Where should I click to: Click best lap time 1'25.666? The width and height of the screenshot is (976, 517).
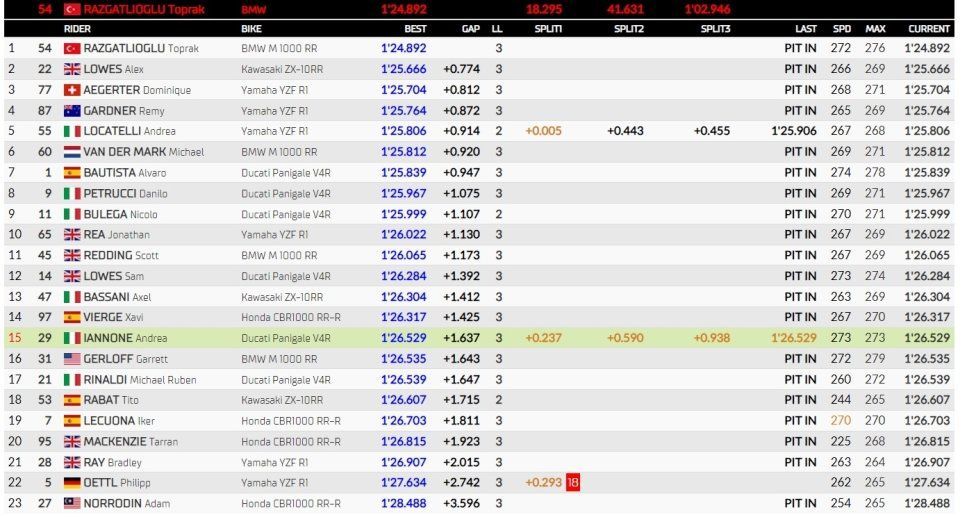coord(403,69)
